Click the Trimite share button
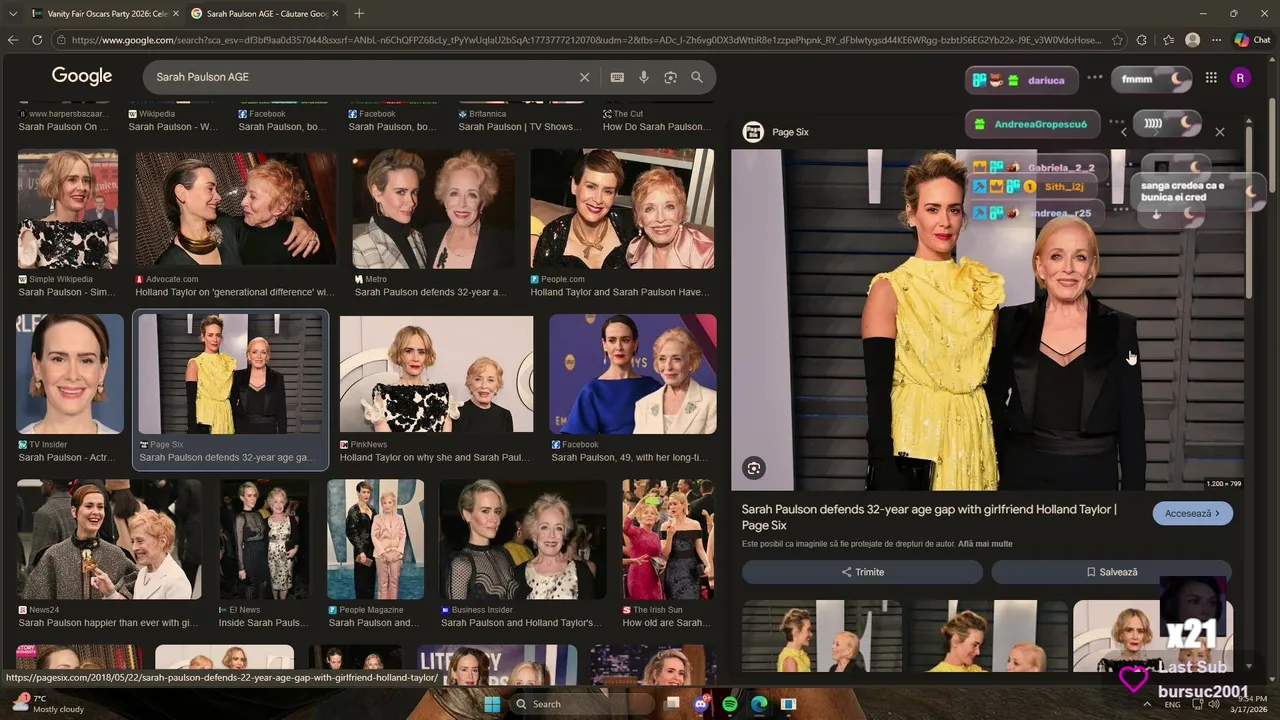 tap(862, 572)
